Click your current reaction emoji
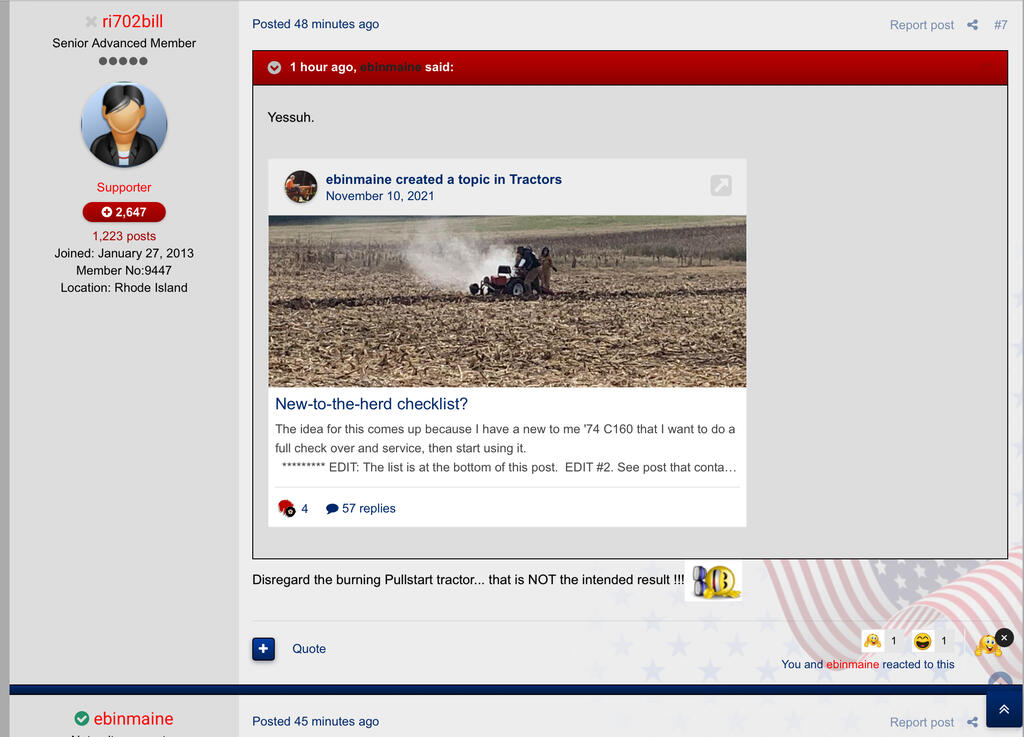Viewport: 1024px width, 737px height. tap(988, 646)
